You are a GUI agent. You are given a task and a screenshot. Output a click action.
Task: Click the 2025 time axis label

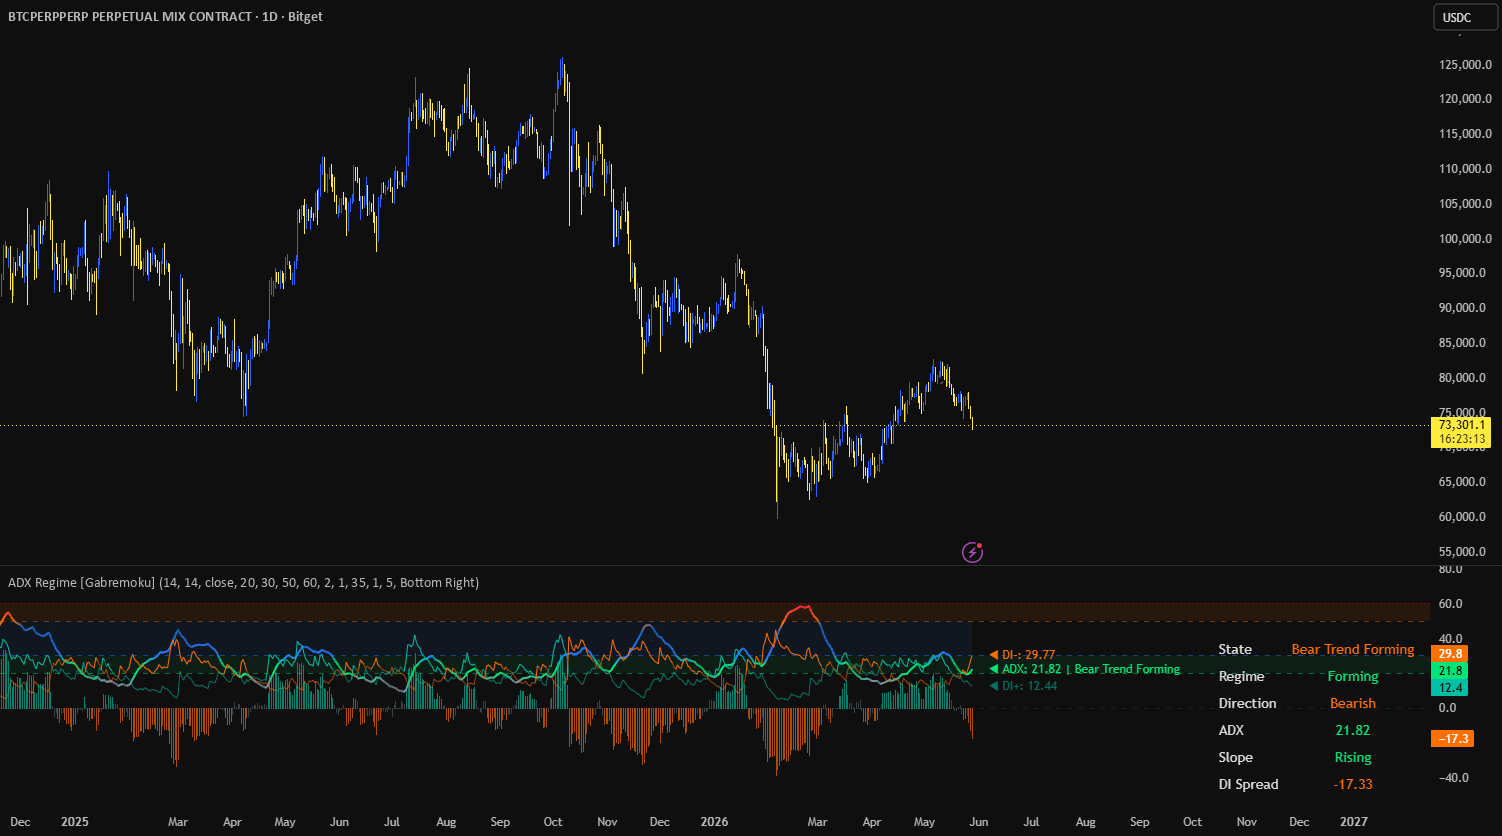pos(75,822)
